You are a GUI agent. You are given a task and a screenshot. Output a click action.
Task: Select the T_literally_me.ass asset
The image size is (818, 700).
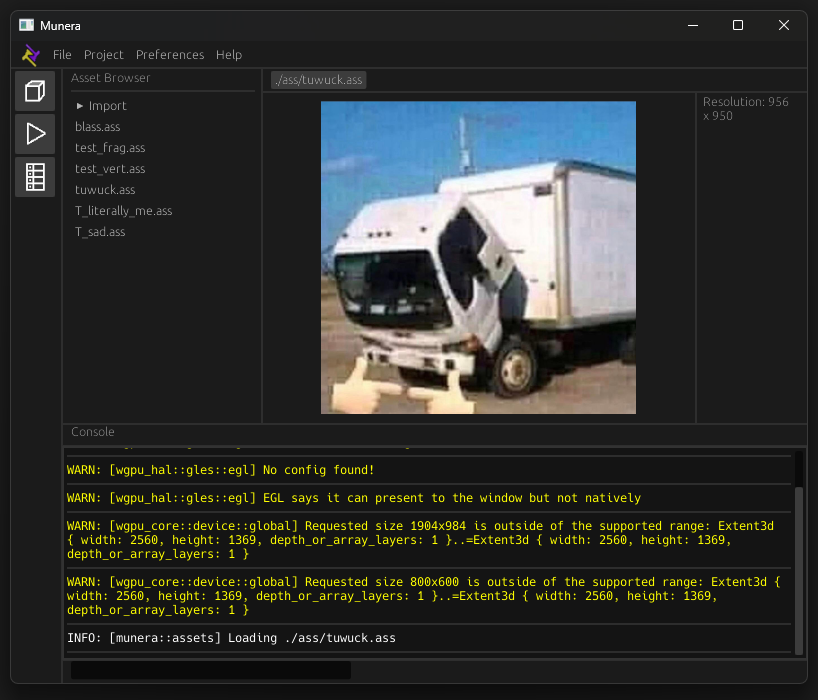coord(123,210)
